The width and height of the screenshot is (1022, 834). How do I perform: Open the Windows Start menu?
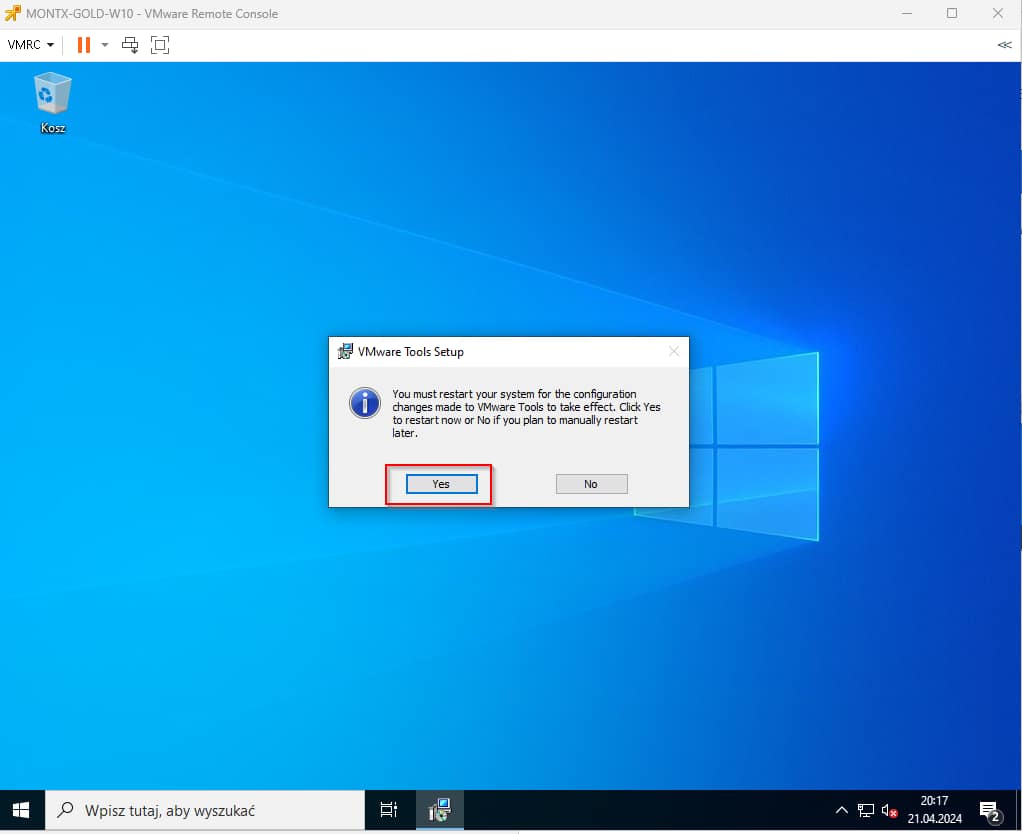pos(21,810)
